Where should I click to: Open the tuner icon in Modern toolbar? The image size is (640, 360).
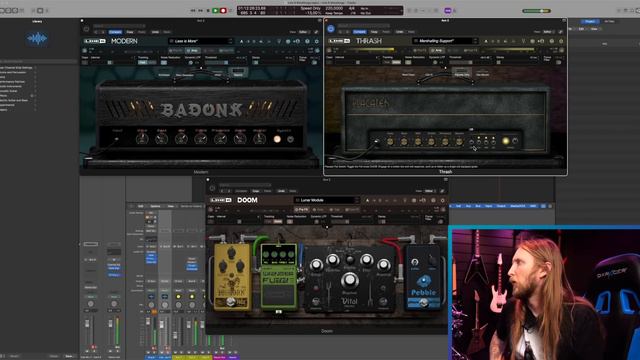pos(279,41)
